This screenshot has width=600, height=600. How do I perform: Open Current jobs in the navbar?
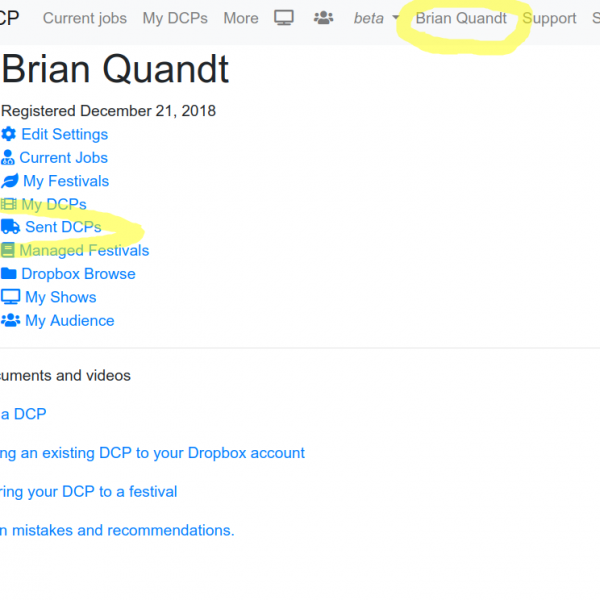click(x=85, y=18)
